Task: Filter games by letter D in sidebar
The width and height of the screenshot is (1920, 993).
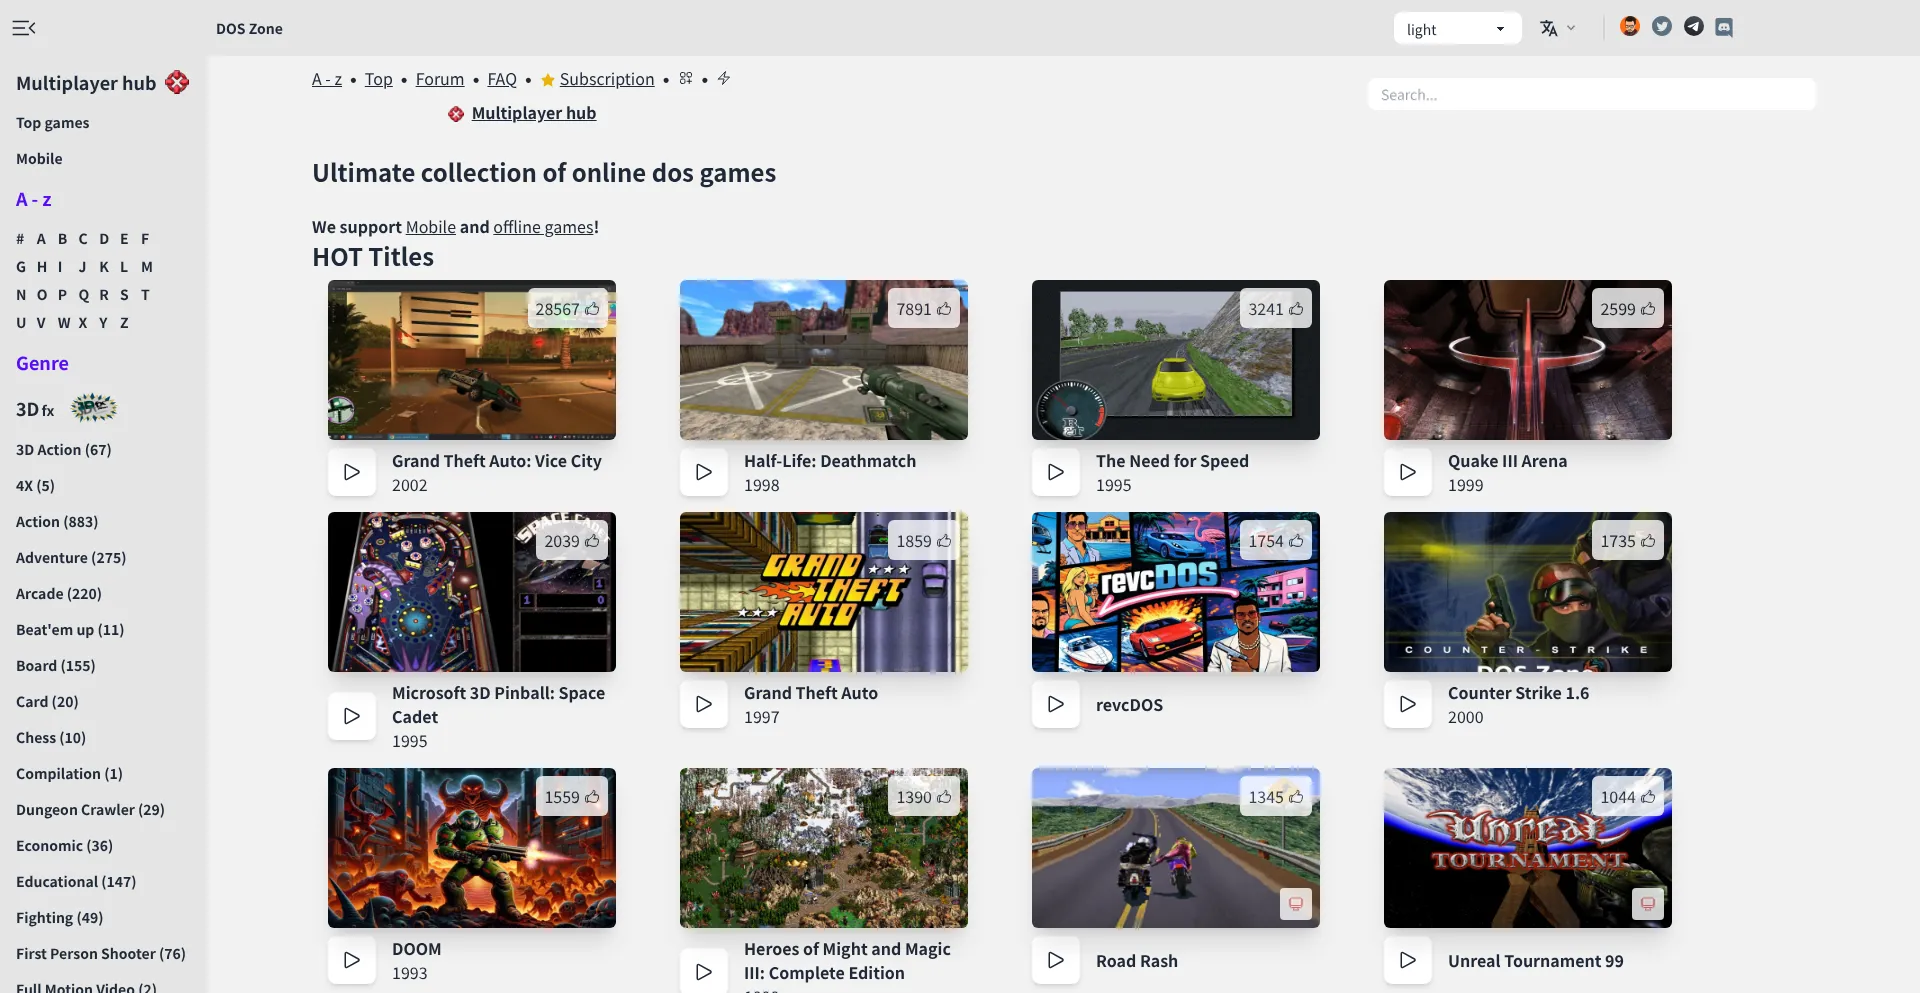Action: pyautogui.click(x=104, y=239)
